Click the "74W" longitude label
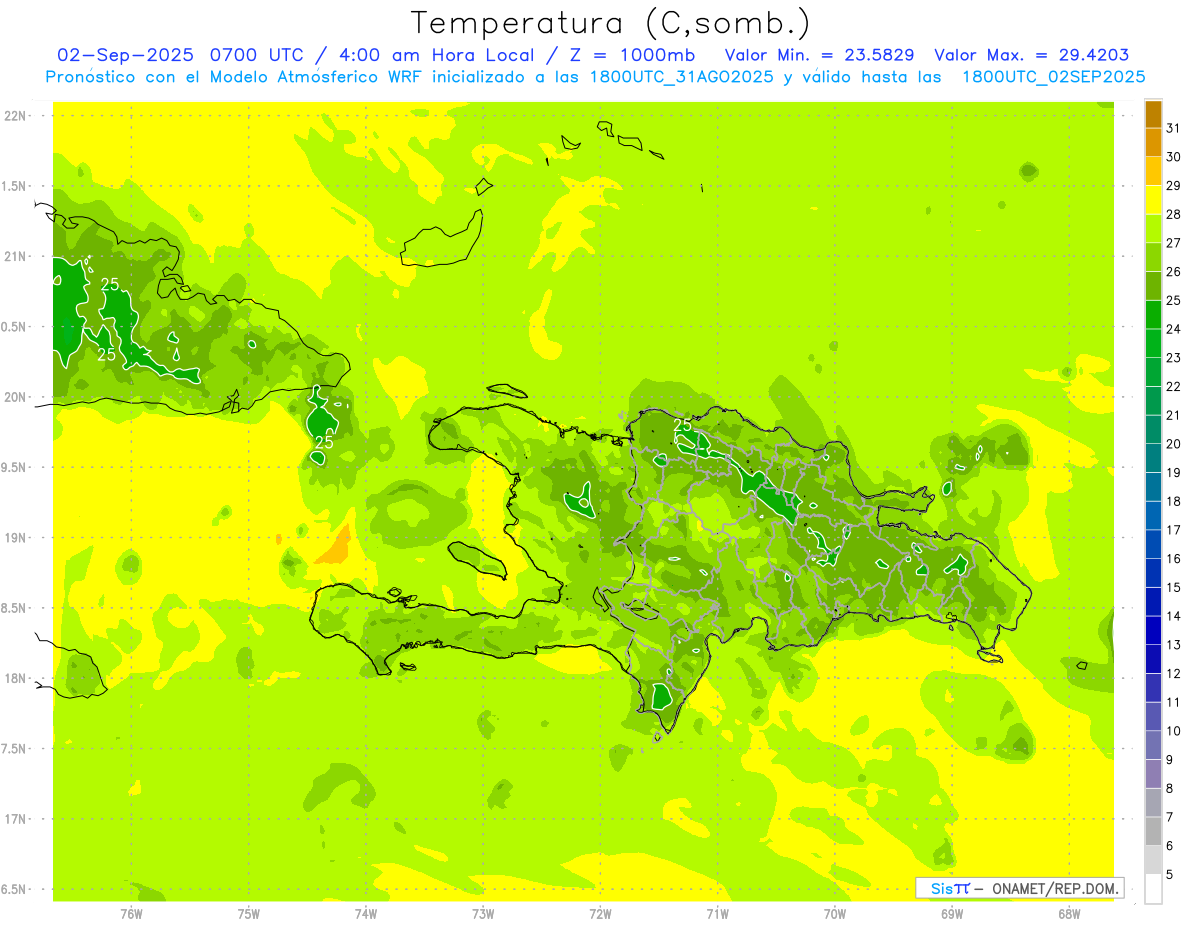 point(366,913)
